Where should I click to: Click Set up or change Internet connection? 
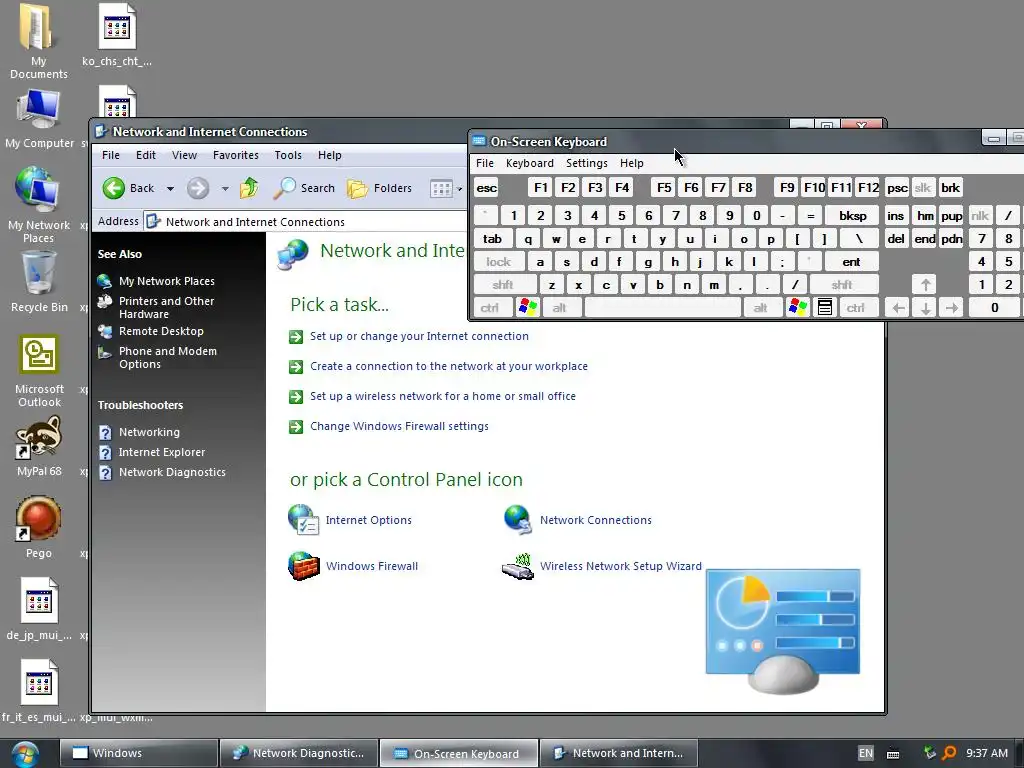(x=419, y=336)
